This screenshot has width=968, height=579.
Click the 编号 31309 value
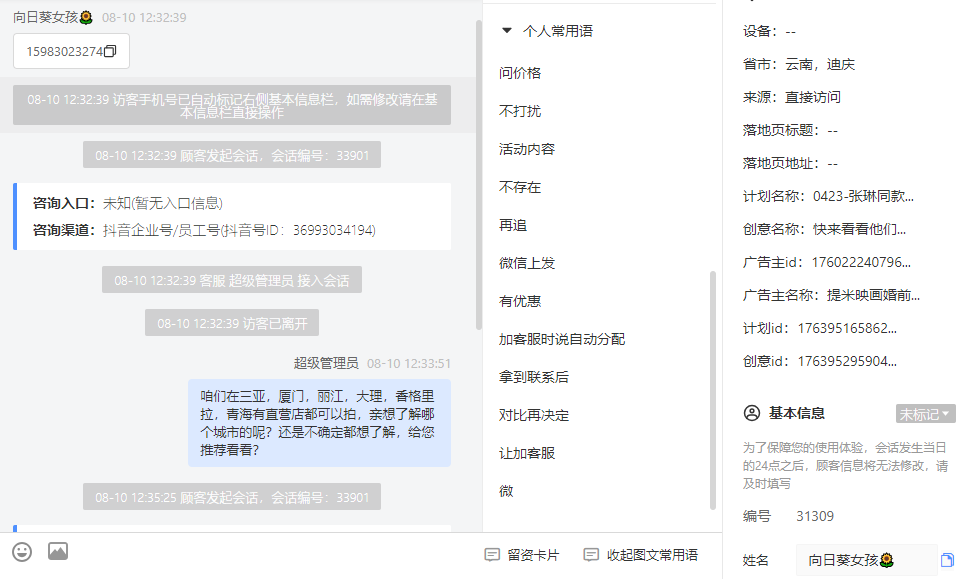tap(815, 516)
